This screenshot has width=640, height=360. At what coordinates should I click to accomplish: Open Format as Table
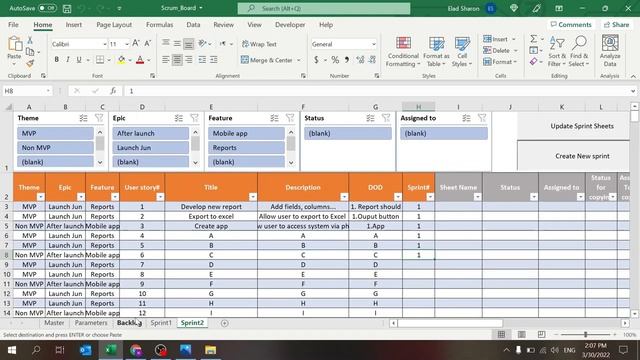point(436,52)
